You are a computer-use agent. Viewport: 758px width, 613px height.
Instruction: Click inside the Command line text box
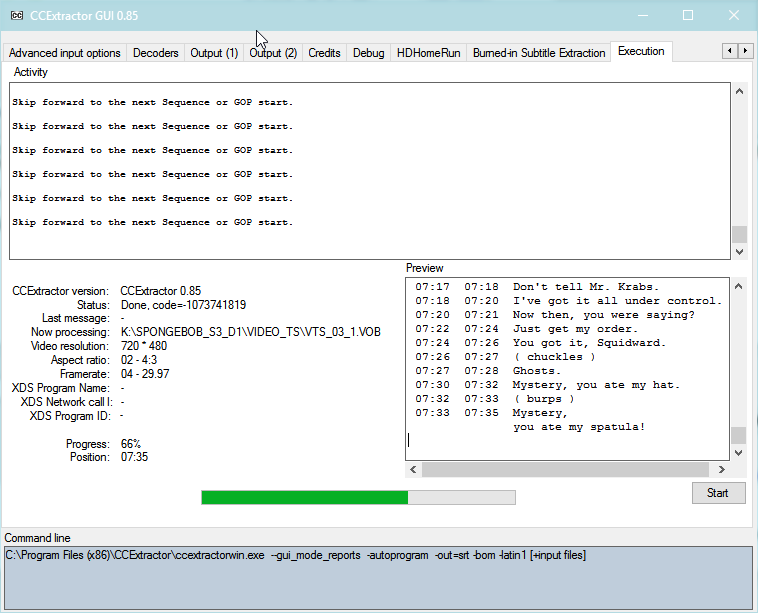pos(379,578)
